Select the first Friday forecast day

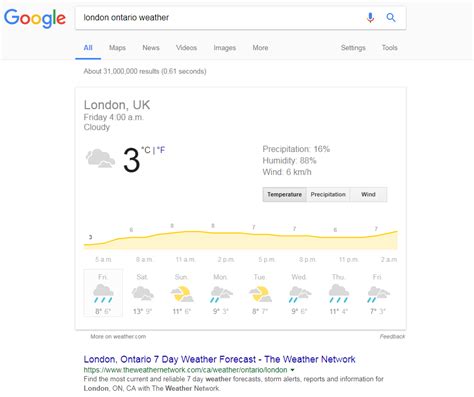point(103,293)
